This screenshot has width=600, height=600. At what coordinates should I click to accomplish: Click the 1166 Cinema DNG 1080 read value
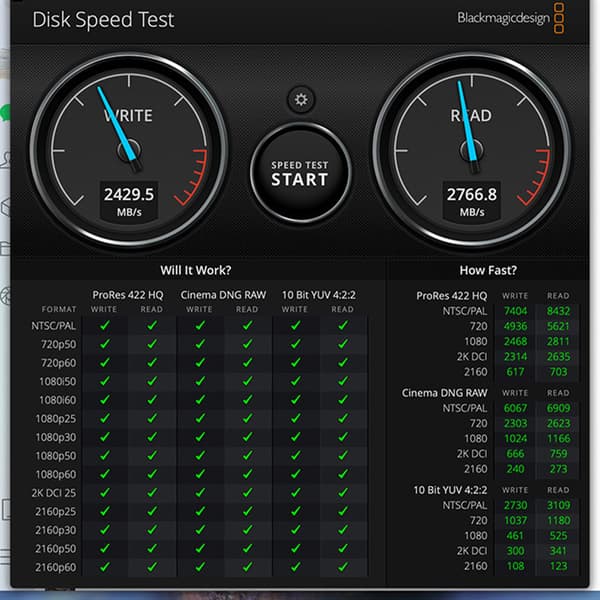[558, 439]
